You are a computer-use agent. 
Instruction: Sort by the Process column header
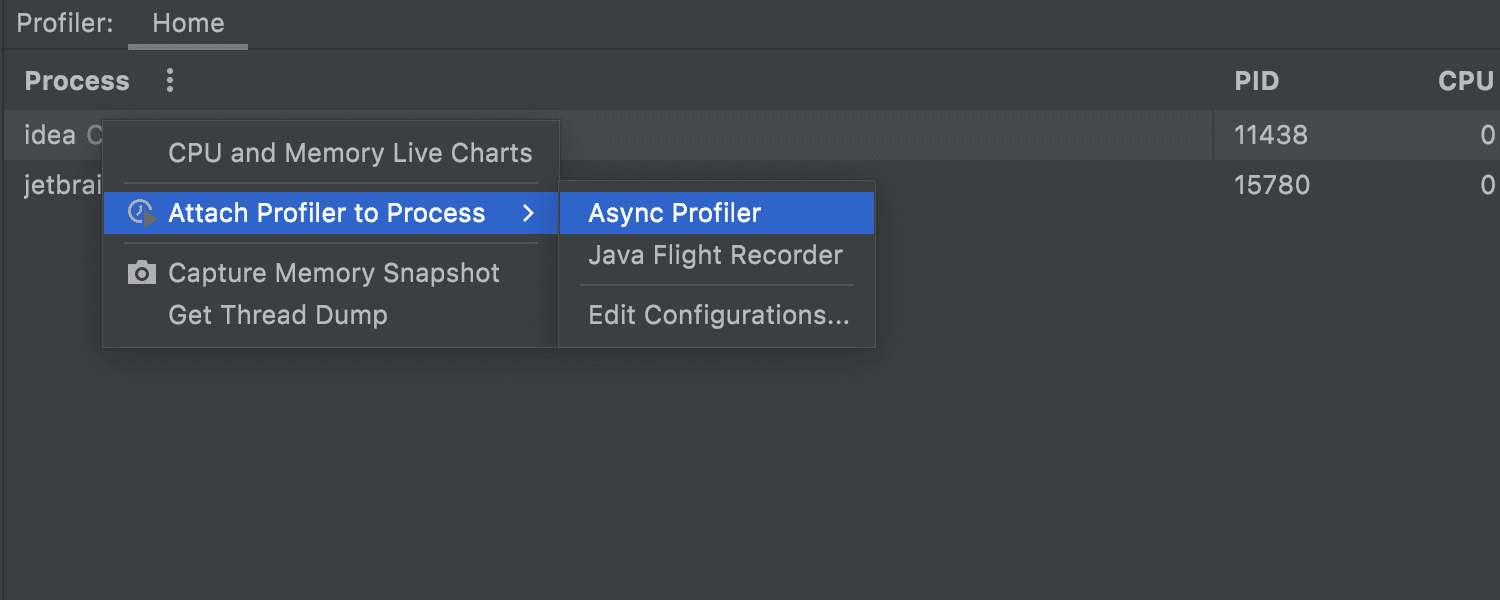[77, 81]
